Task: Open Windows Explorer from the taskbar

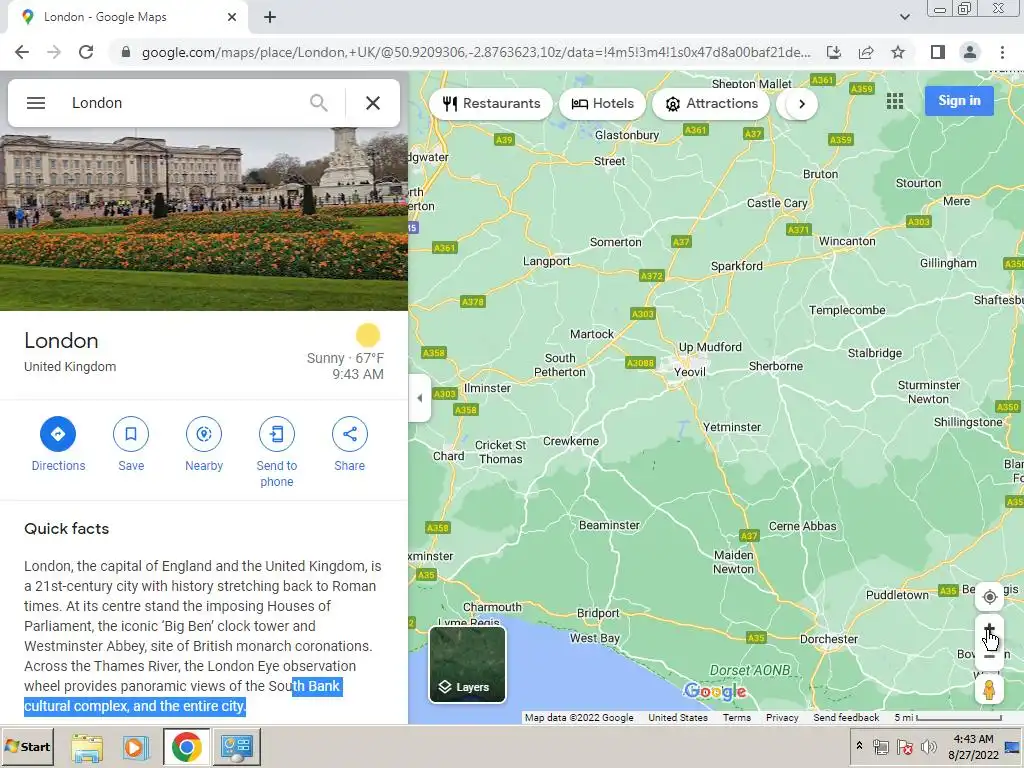Action: [87, 748]
